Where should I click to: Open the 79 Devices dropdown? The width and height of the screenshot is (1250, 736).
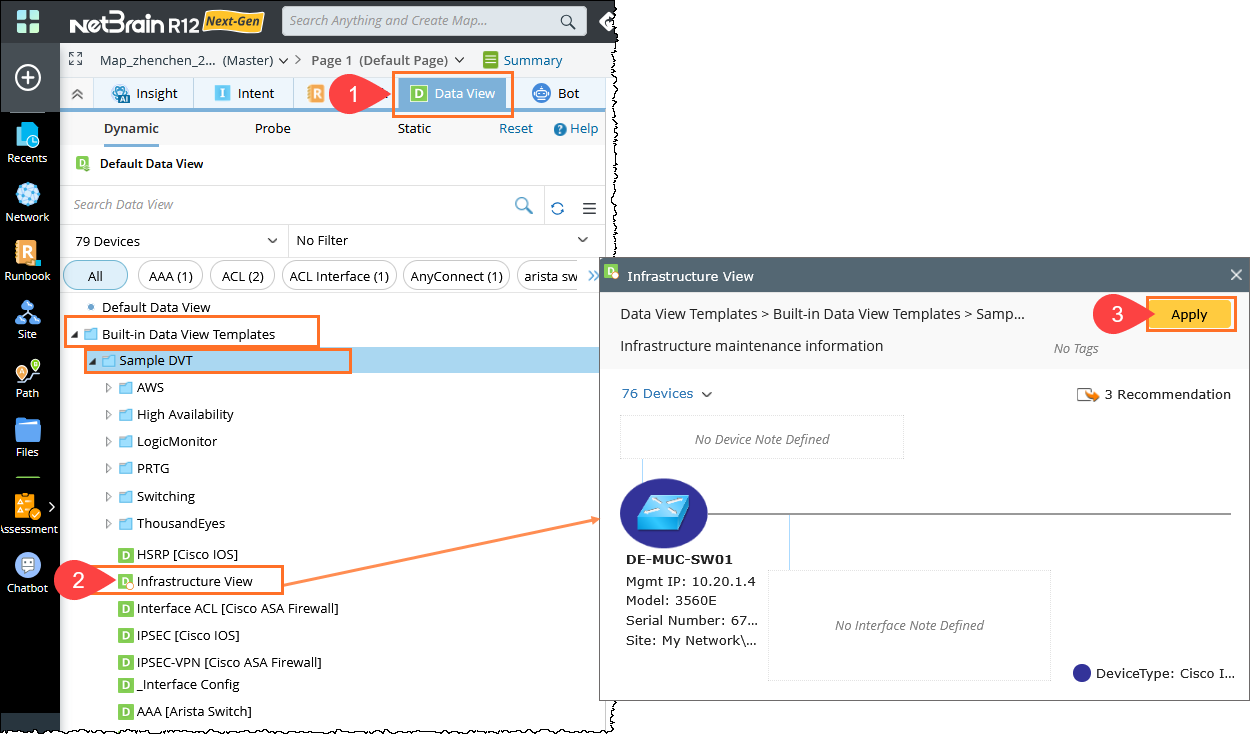(x=175, y=241)
